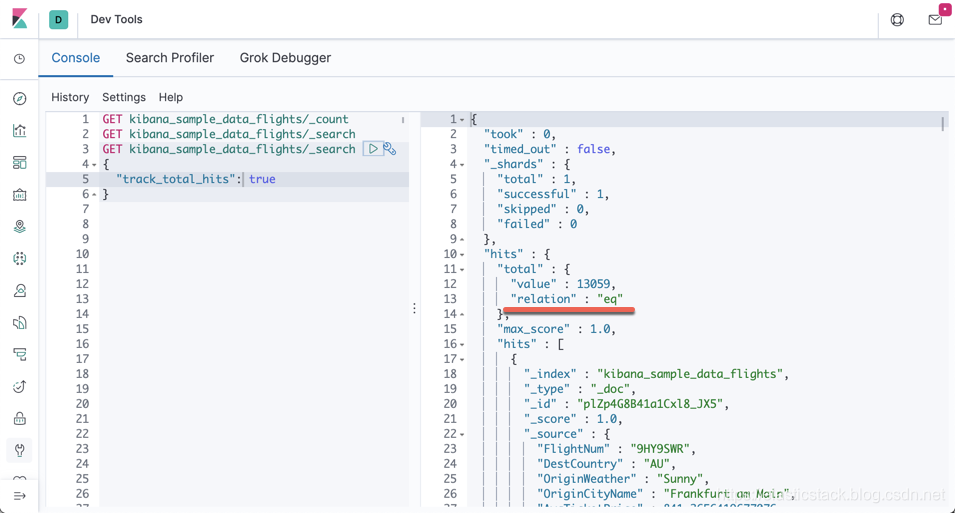Image resolution: width=955 pixels, height=513 pixels.
Task: Expand the side navigation menu
Action: (x=19, y=496)
